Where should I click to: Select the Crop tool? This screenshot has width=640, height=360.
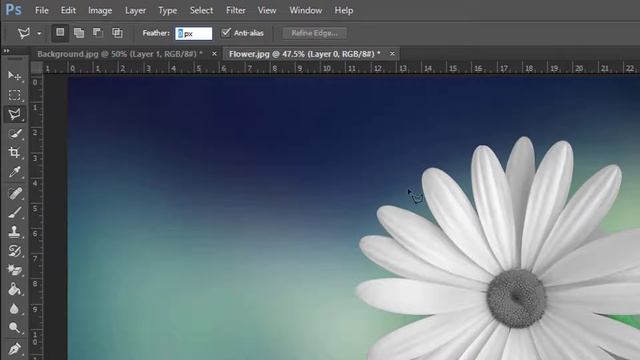click(14, 153)
